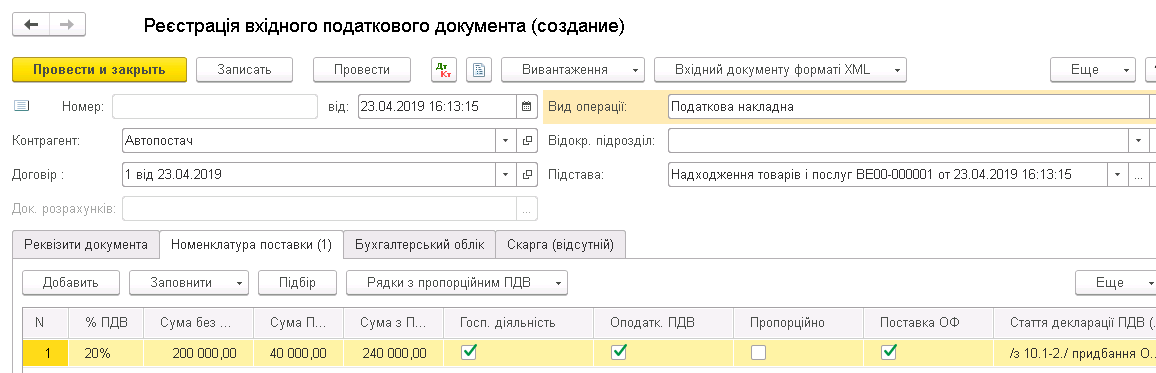Viewport: 1156px width, 373px height.
Task: Open the Контрагент record via its open-form icon
Action: click(x=526, y=140)
